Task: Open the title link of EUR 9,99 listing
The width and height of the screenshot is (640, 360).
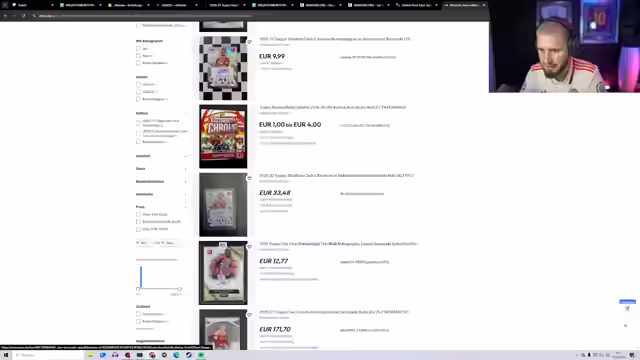Action: (335, 39)
